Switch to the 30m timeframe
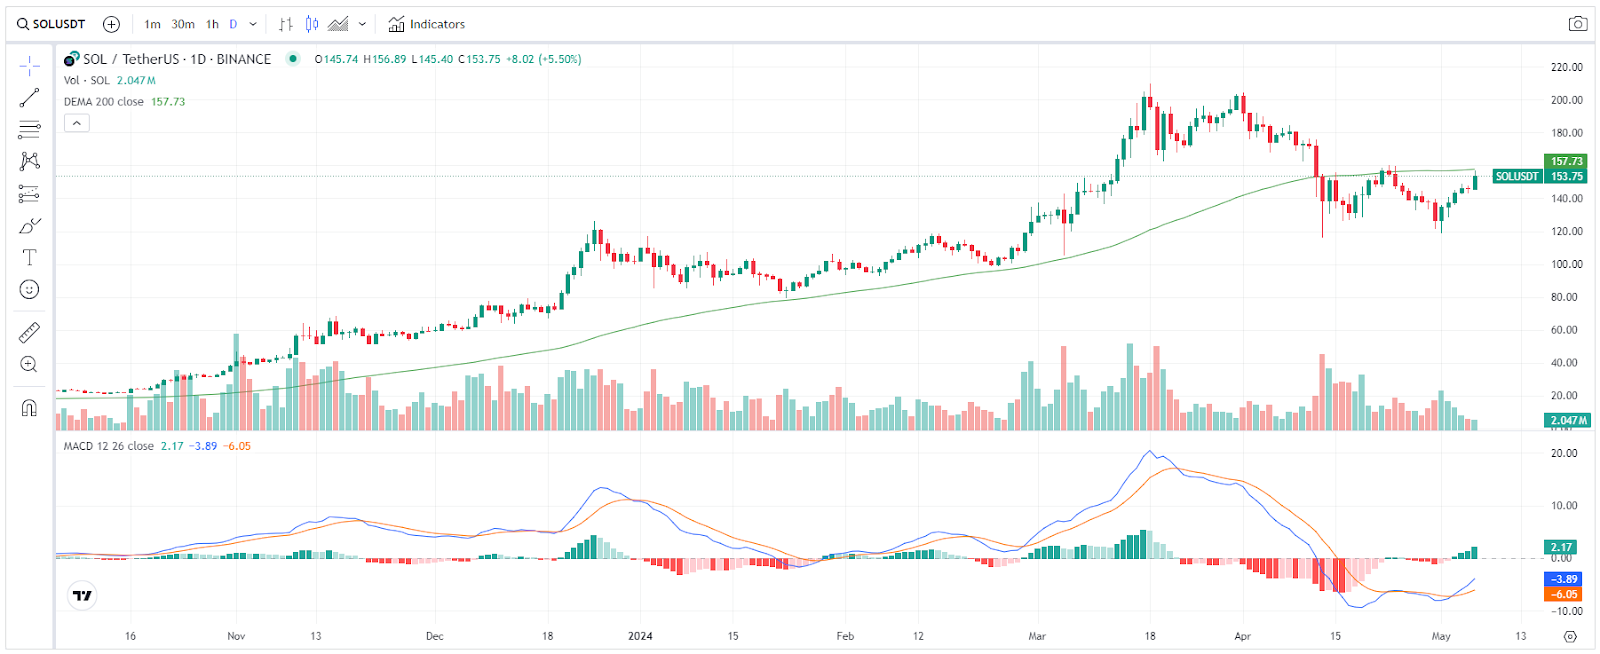This screenshot has width=1600, height=654. pos(183,24)
